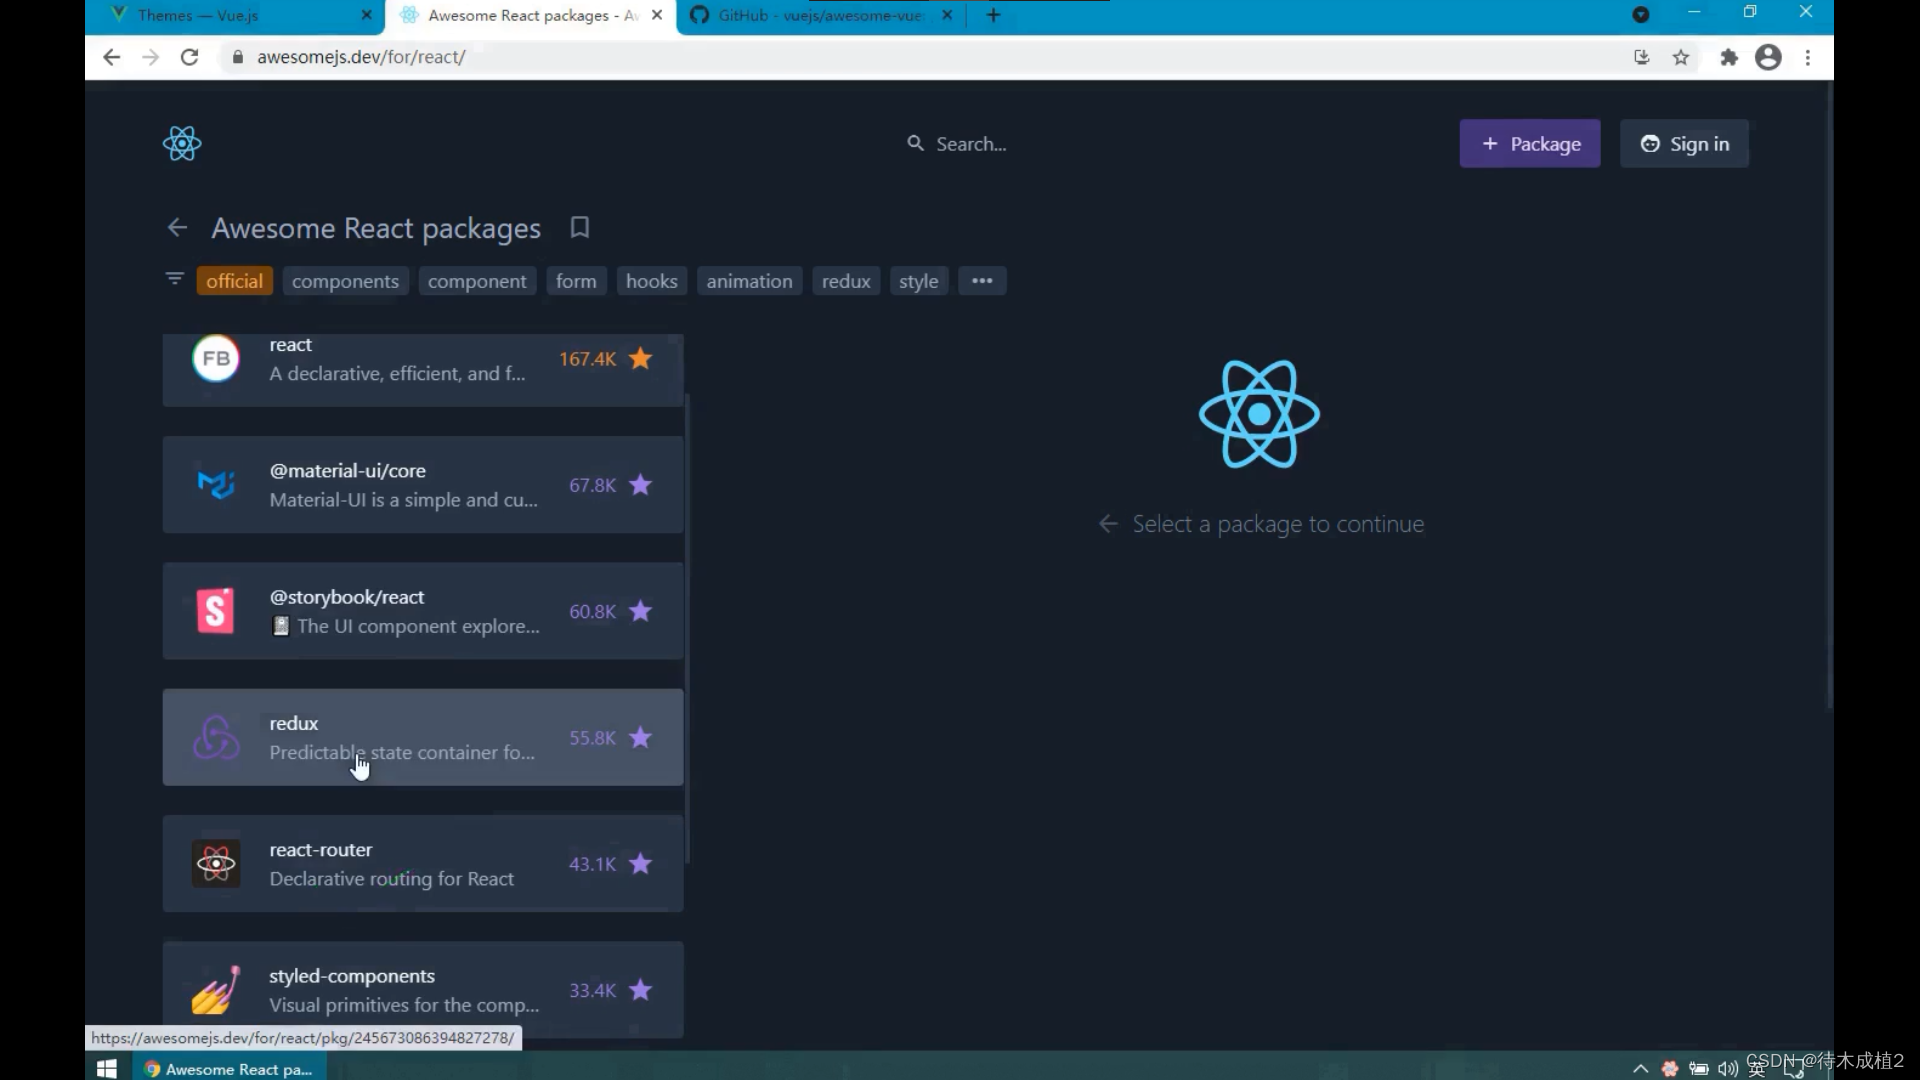
Task: Click the Material-UI logo icon
Action: (216, 485)
